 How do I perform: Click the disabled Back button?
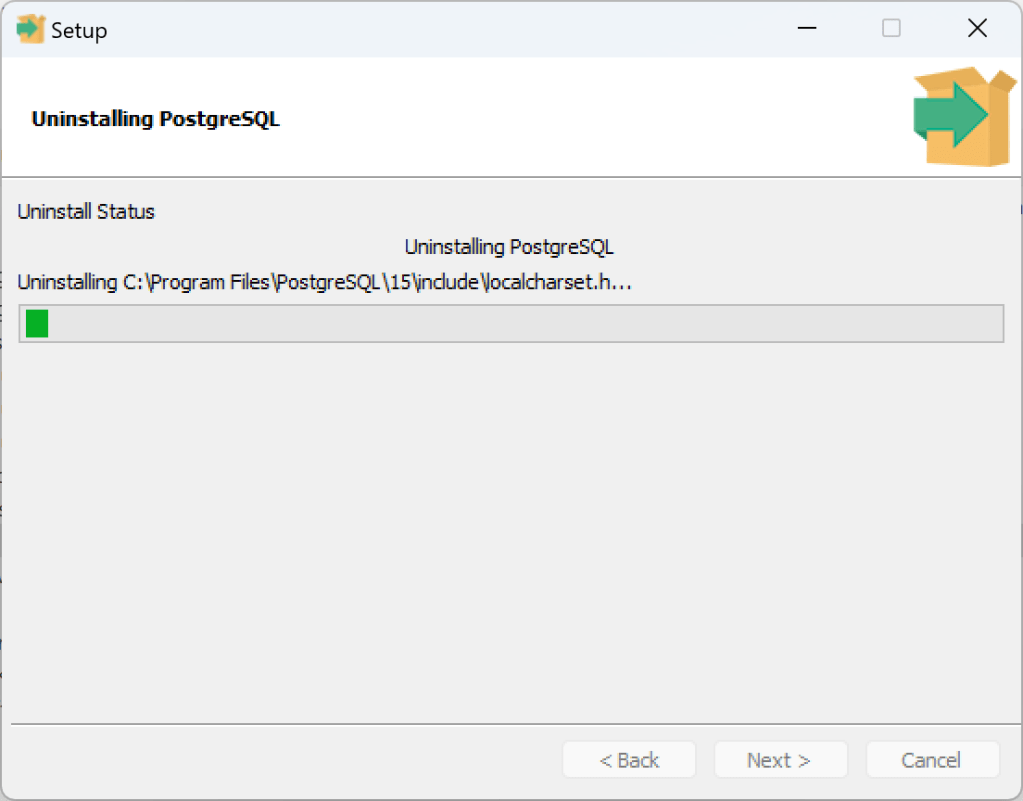tap(629, 760)
